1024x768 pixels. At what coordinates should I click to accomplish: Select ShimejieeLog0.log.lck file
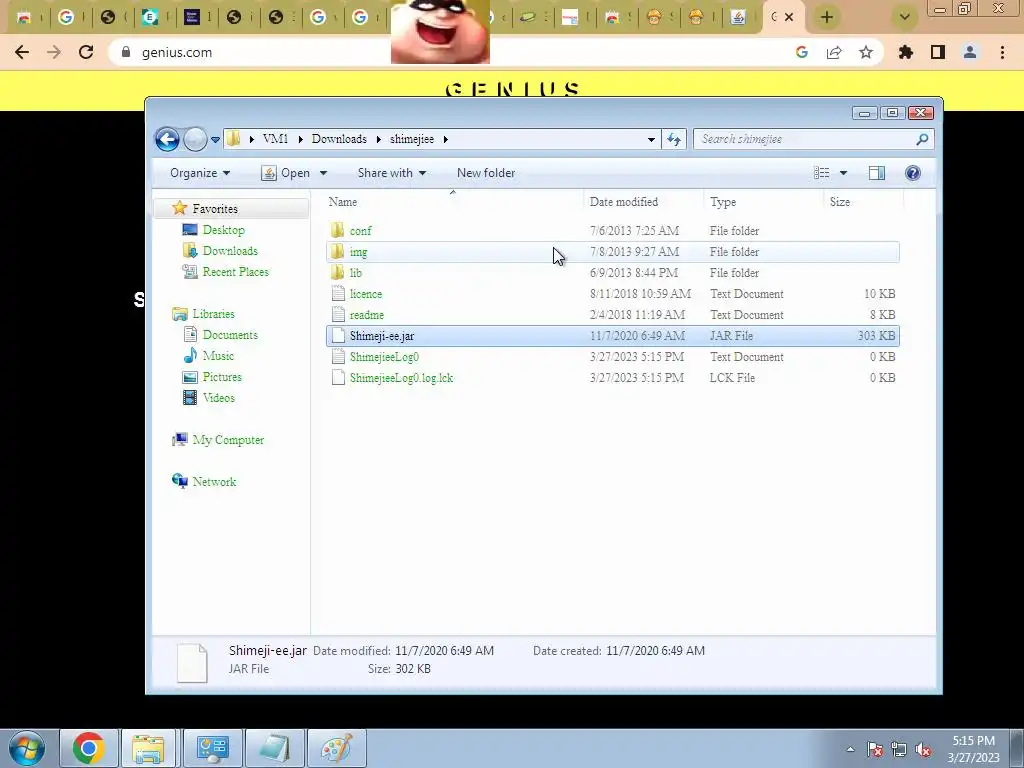point(612,377)
